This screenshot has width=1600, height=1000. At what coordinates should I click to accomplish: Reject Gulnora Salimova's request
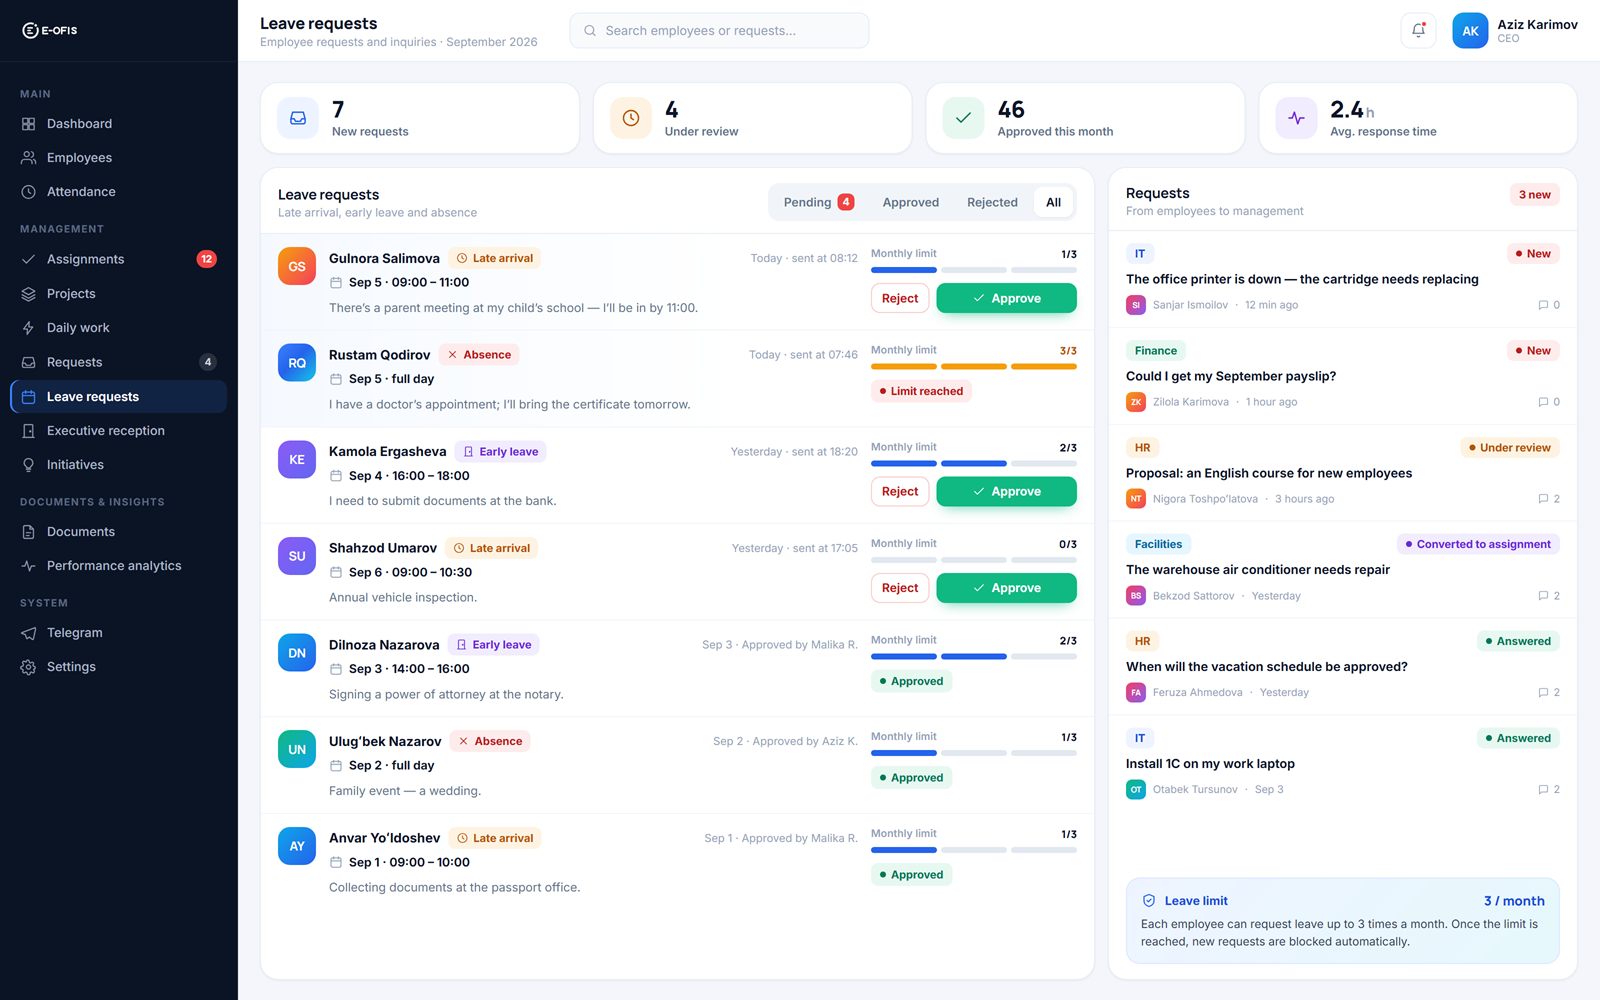(900, 298)
